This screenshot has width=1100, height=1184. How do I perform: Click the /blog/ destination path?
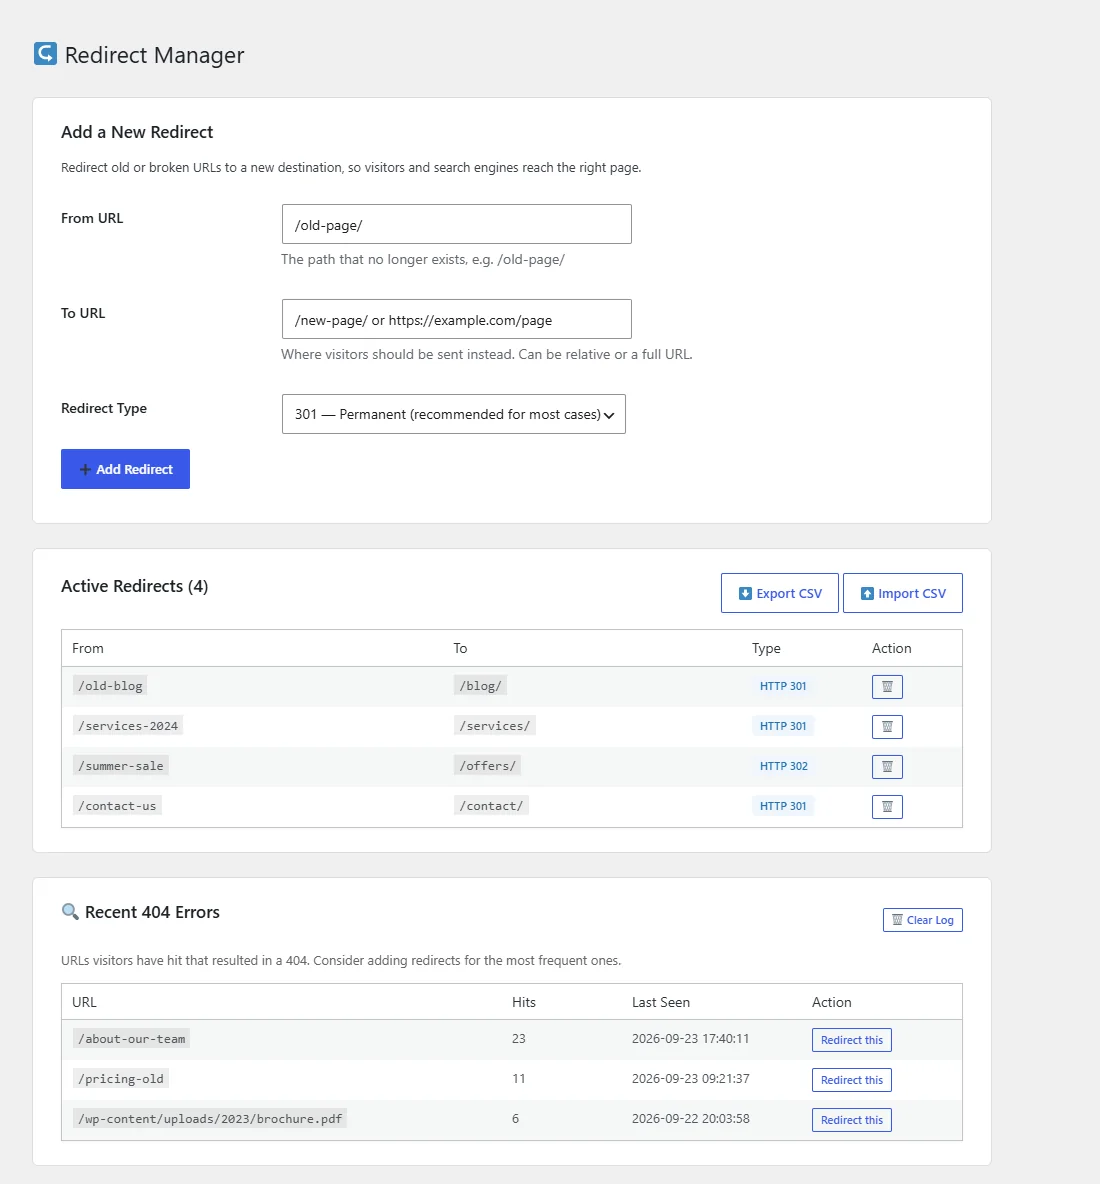pyautogui.click(x=480, y=686)
